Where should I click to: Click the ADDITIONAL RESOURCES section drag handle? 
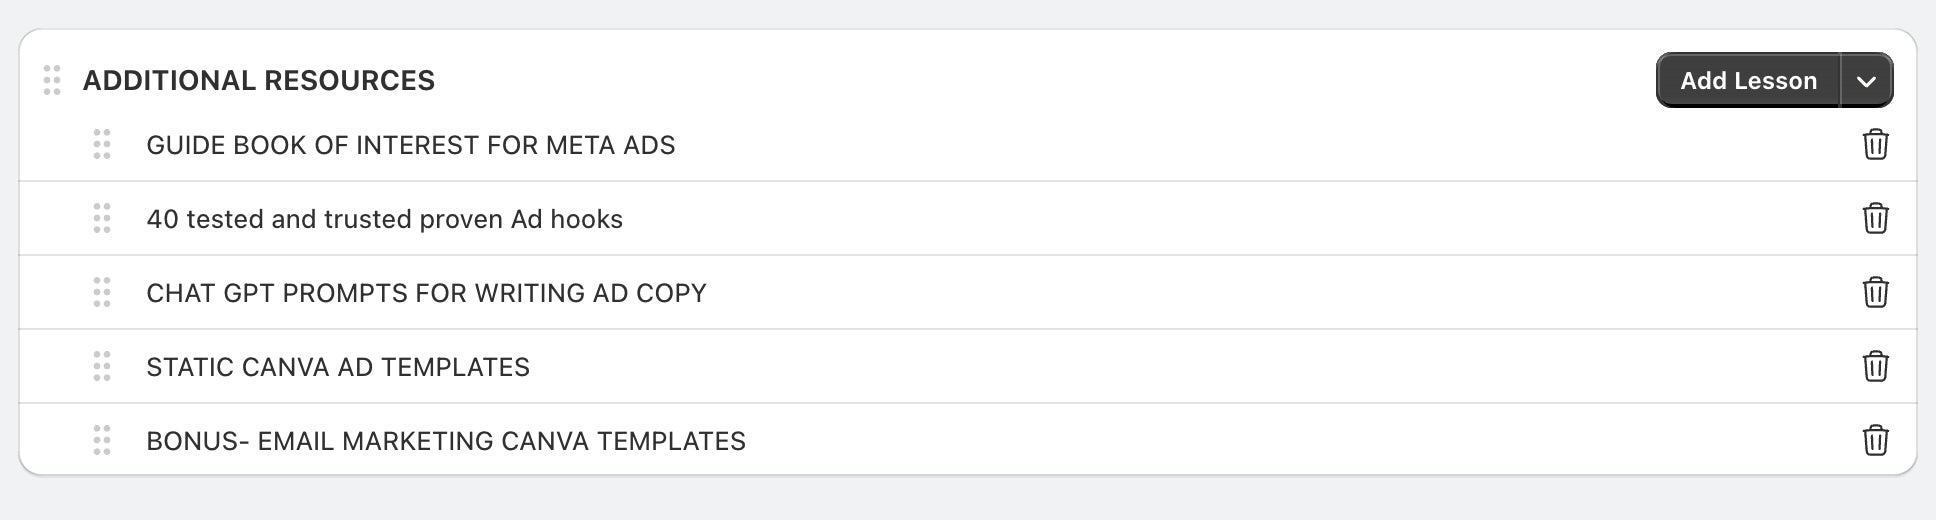point(52,80)
